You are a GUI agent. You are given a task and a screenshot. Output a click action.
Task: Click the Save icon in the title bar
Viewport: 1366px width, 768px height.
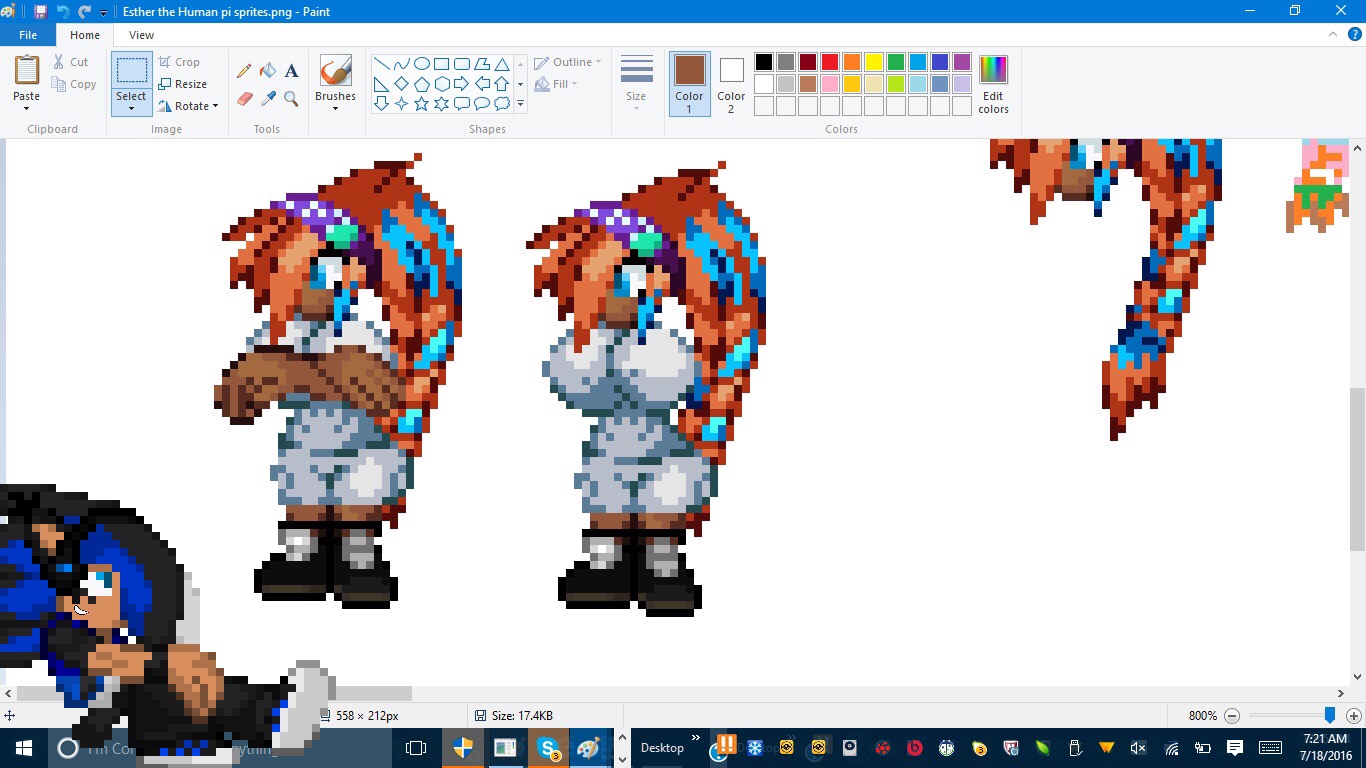pyautogui.click(x=40, y=12)
